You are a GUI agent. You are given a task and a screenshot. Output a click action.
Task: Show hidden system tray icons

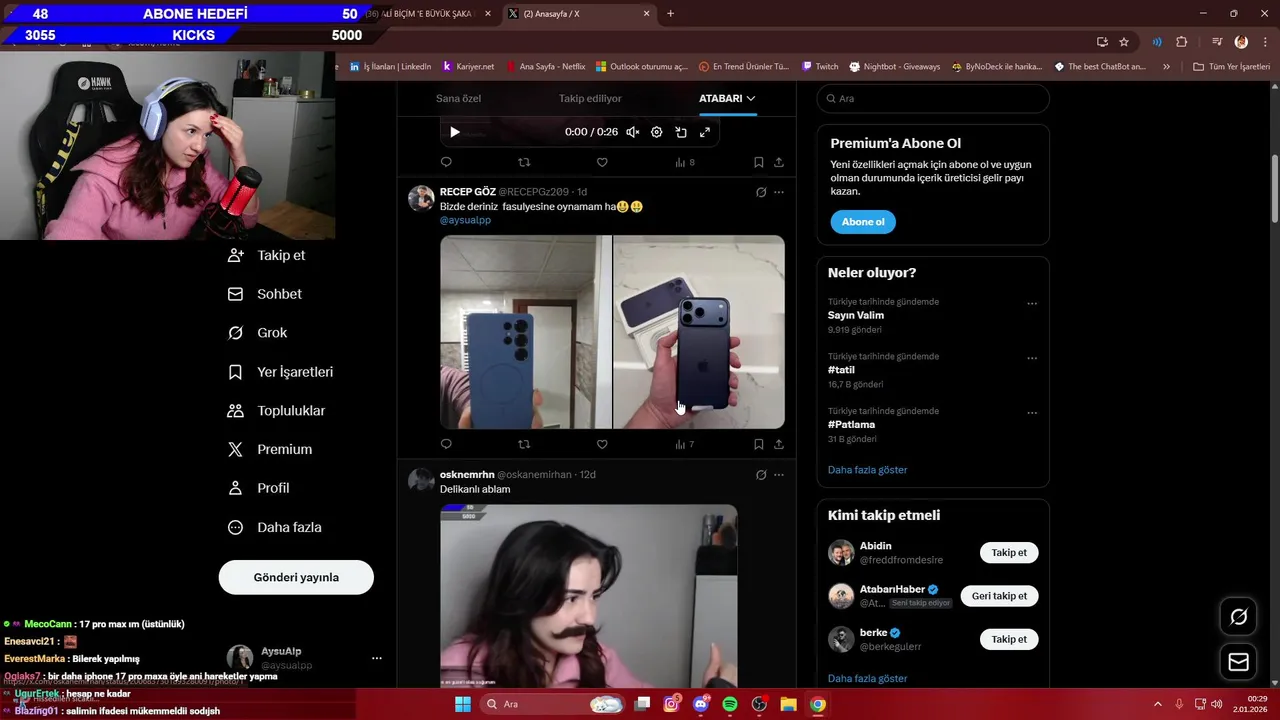tap(1158, 704)
